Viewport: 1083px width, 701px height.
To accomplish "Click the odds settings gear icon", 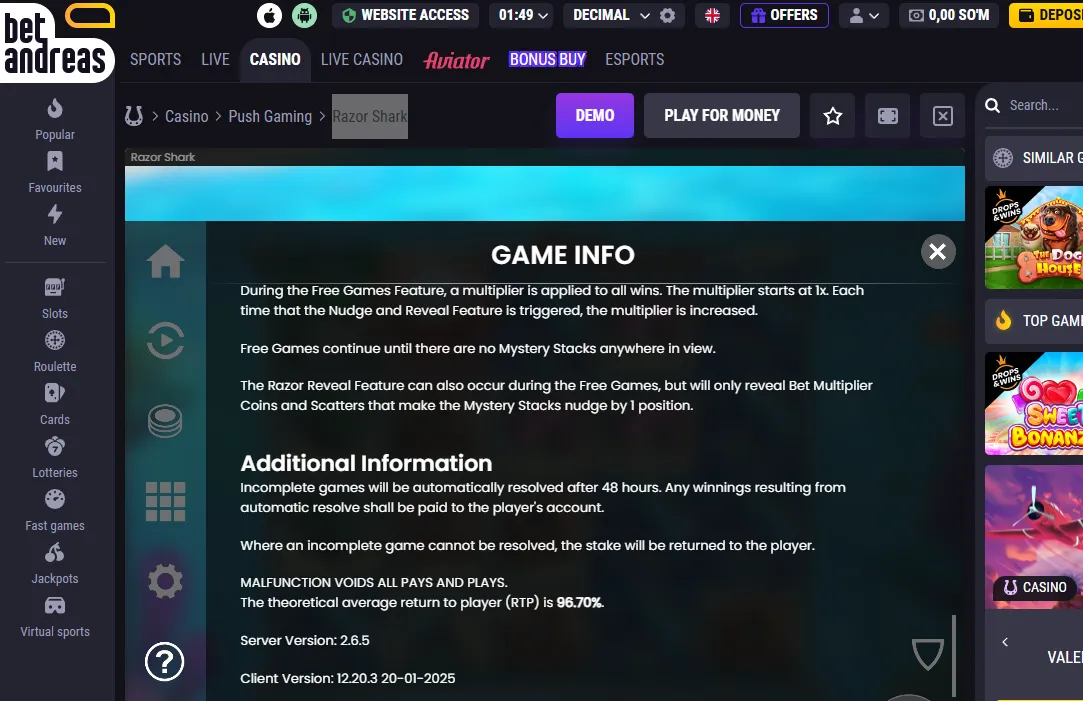I will click(x=667, y=15).
